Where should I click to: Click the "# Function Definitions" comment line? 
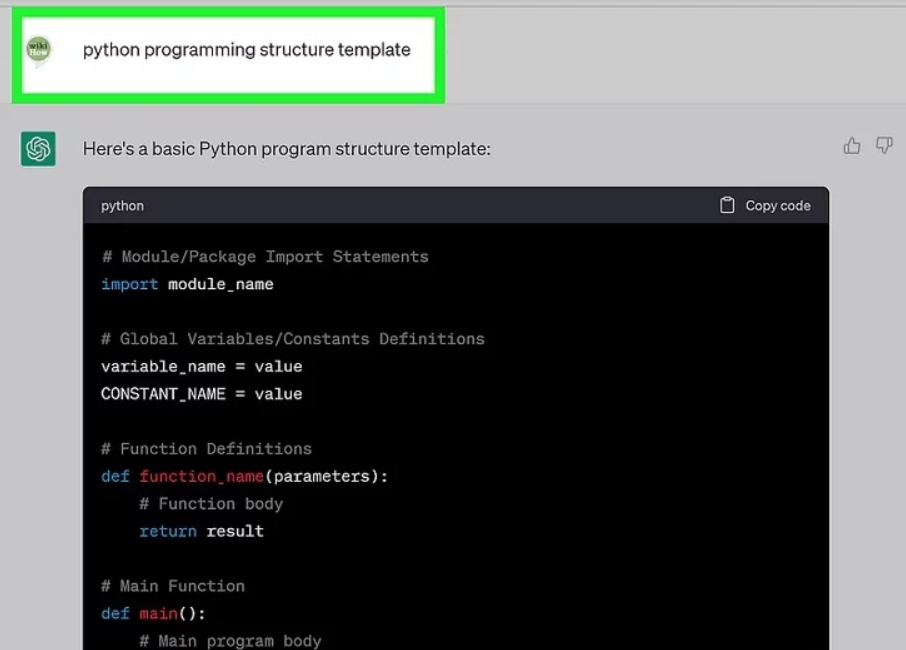tap(206, 449)
